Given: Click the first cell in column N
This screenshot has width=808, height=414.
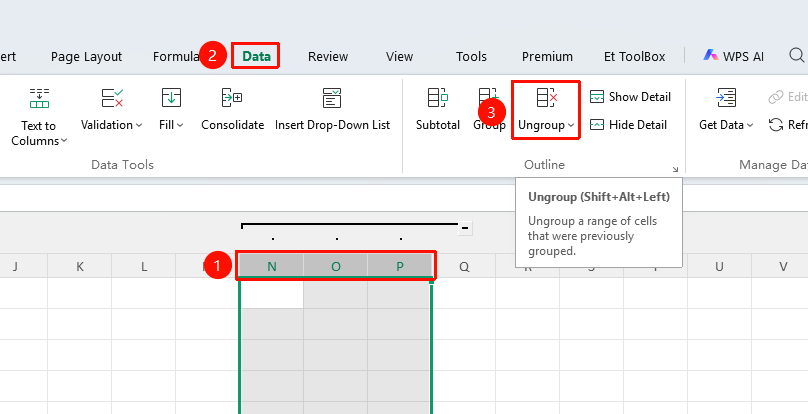Looking at the screenshot, I should click(x=272, y=294).
